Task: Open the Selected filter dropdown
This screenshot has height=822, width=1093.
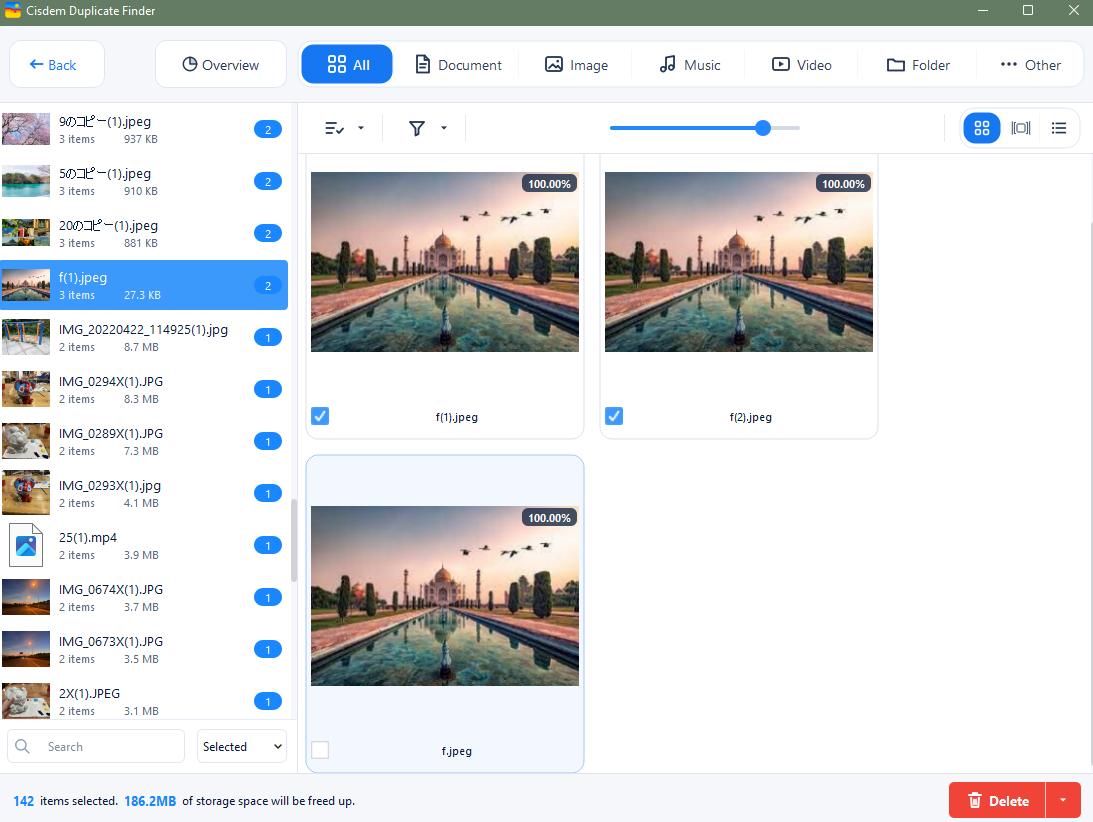Action: click(x=242, y=747)
